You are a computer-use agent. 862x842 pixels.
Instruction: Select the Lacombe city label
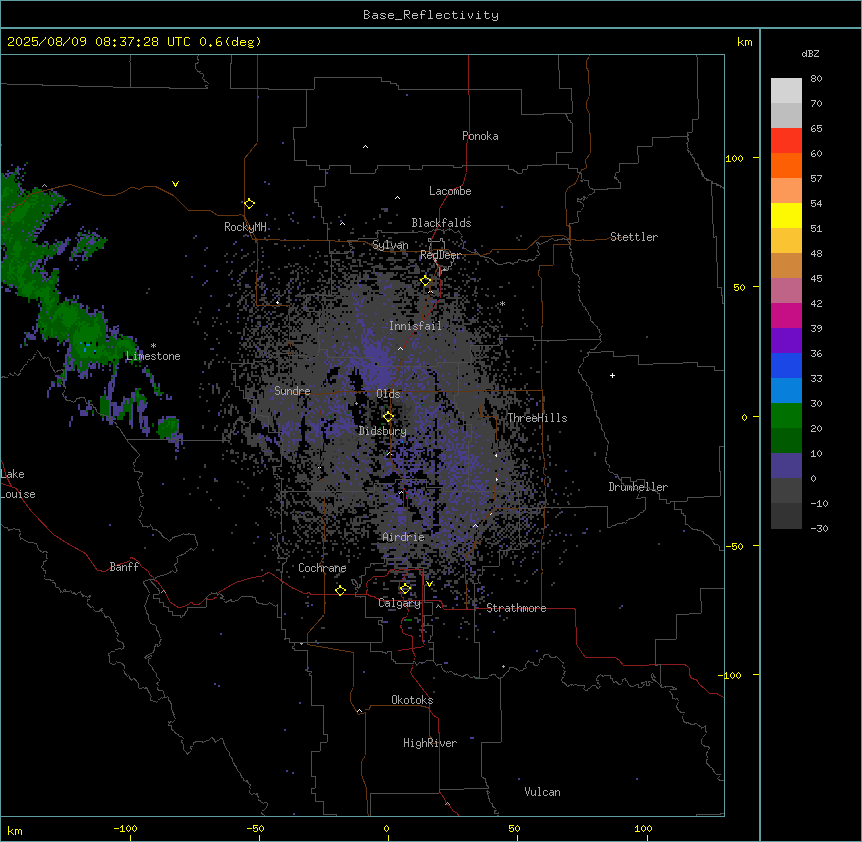[x=450, y=191]
